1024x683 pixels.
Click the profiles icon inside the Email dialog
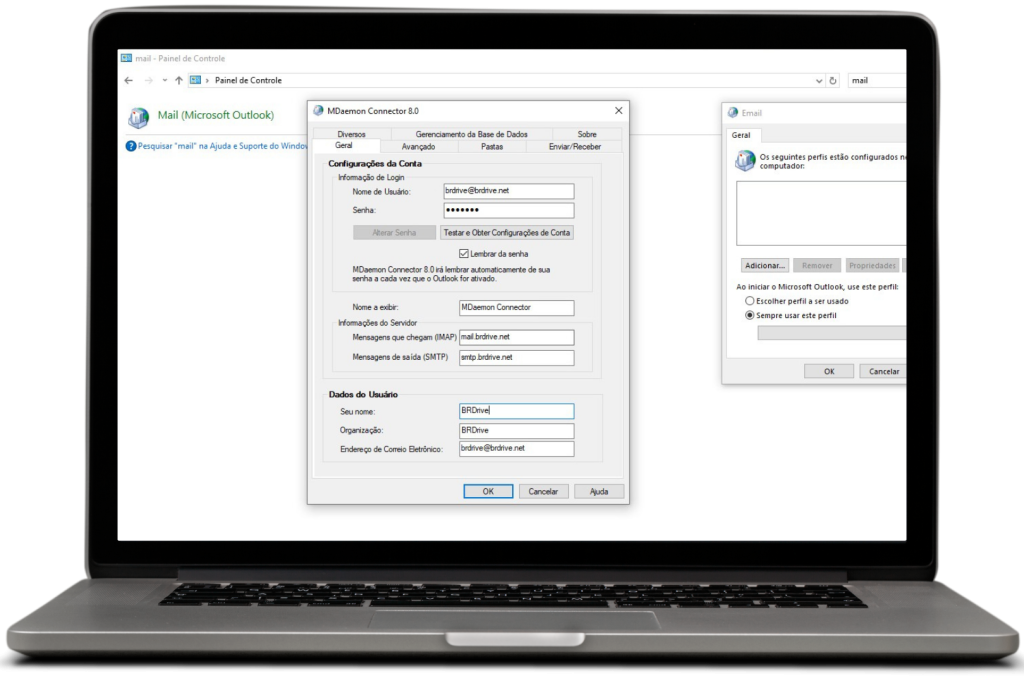coord(745,160)
